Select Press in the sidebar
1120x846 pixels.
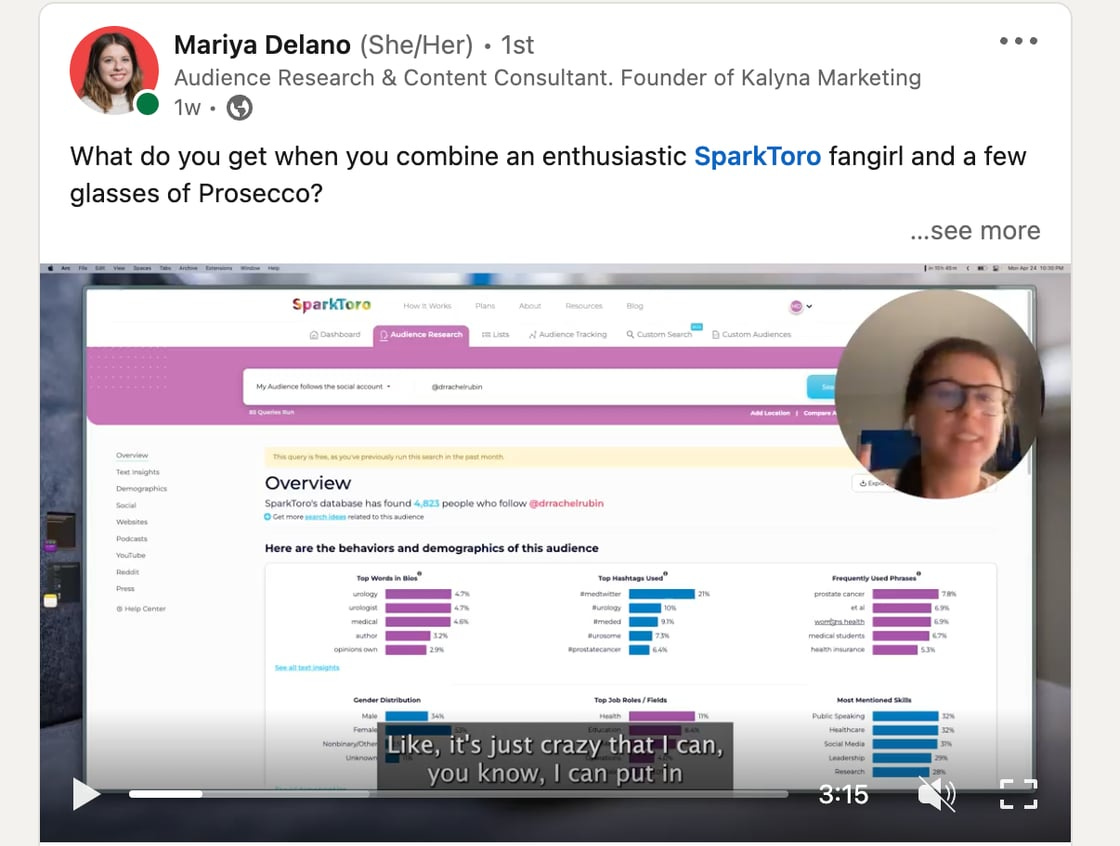tap(125, 589)
